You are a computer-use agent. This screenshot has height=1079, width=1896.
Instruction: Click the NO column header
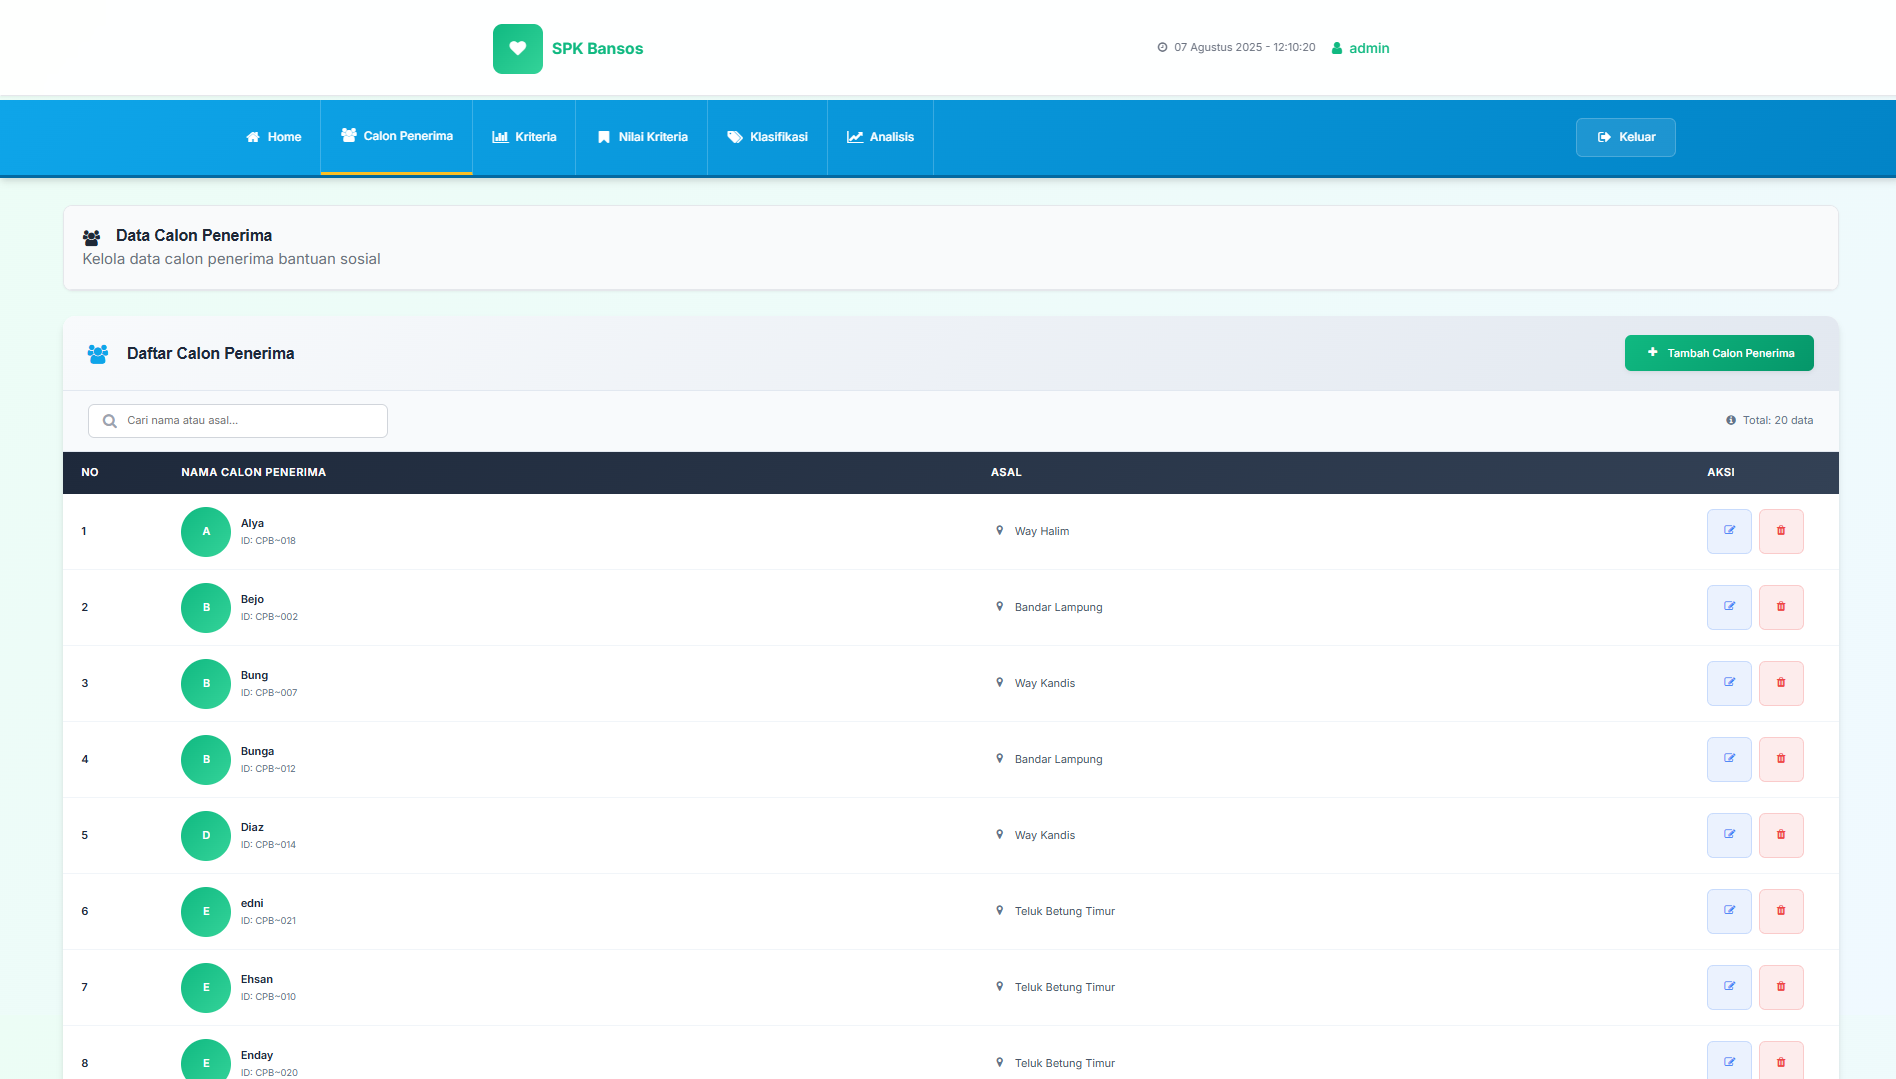pos(90,472)
